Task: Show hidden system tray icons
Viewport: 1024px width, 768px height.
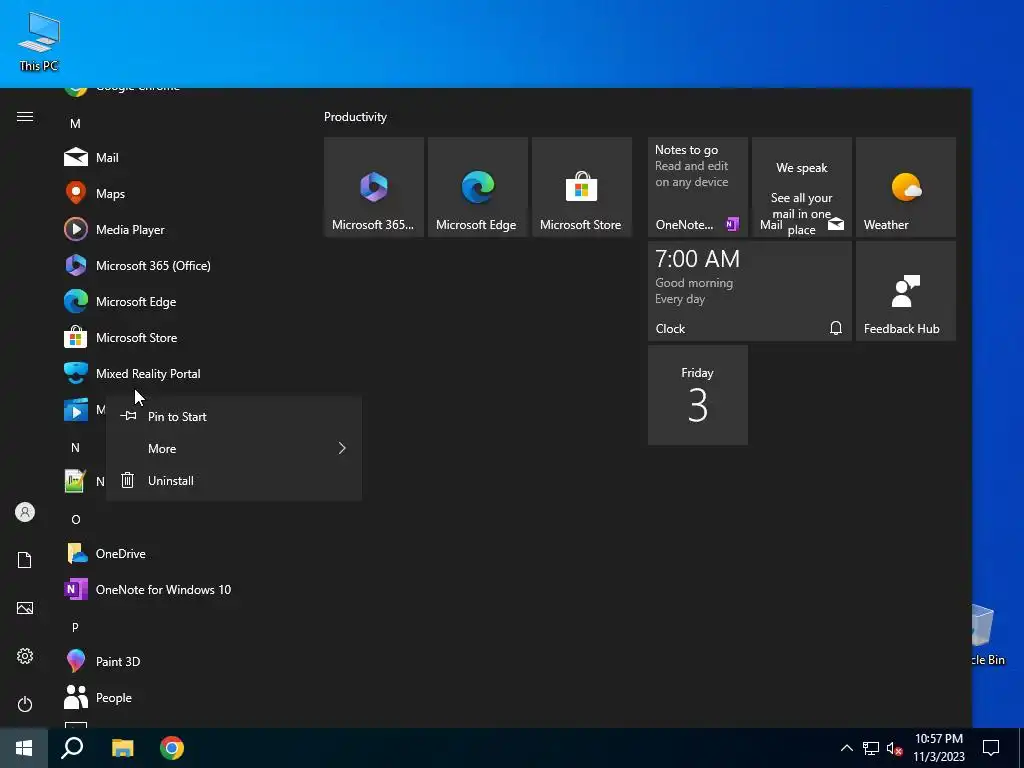Action: click(x=846, y=748)
